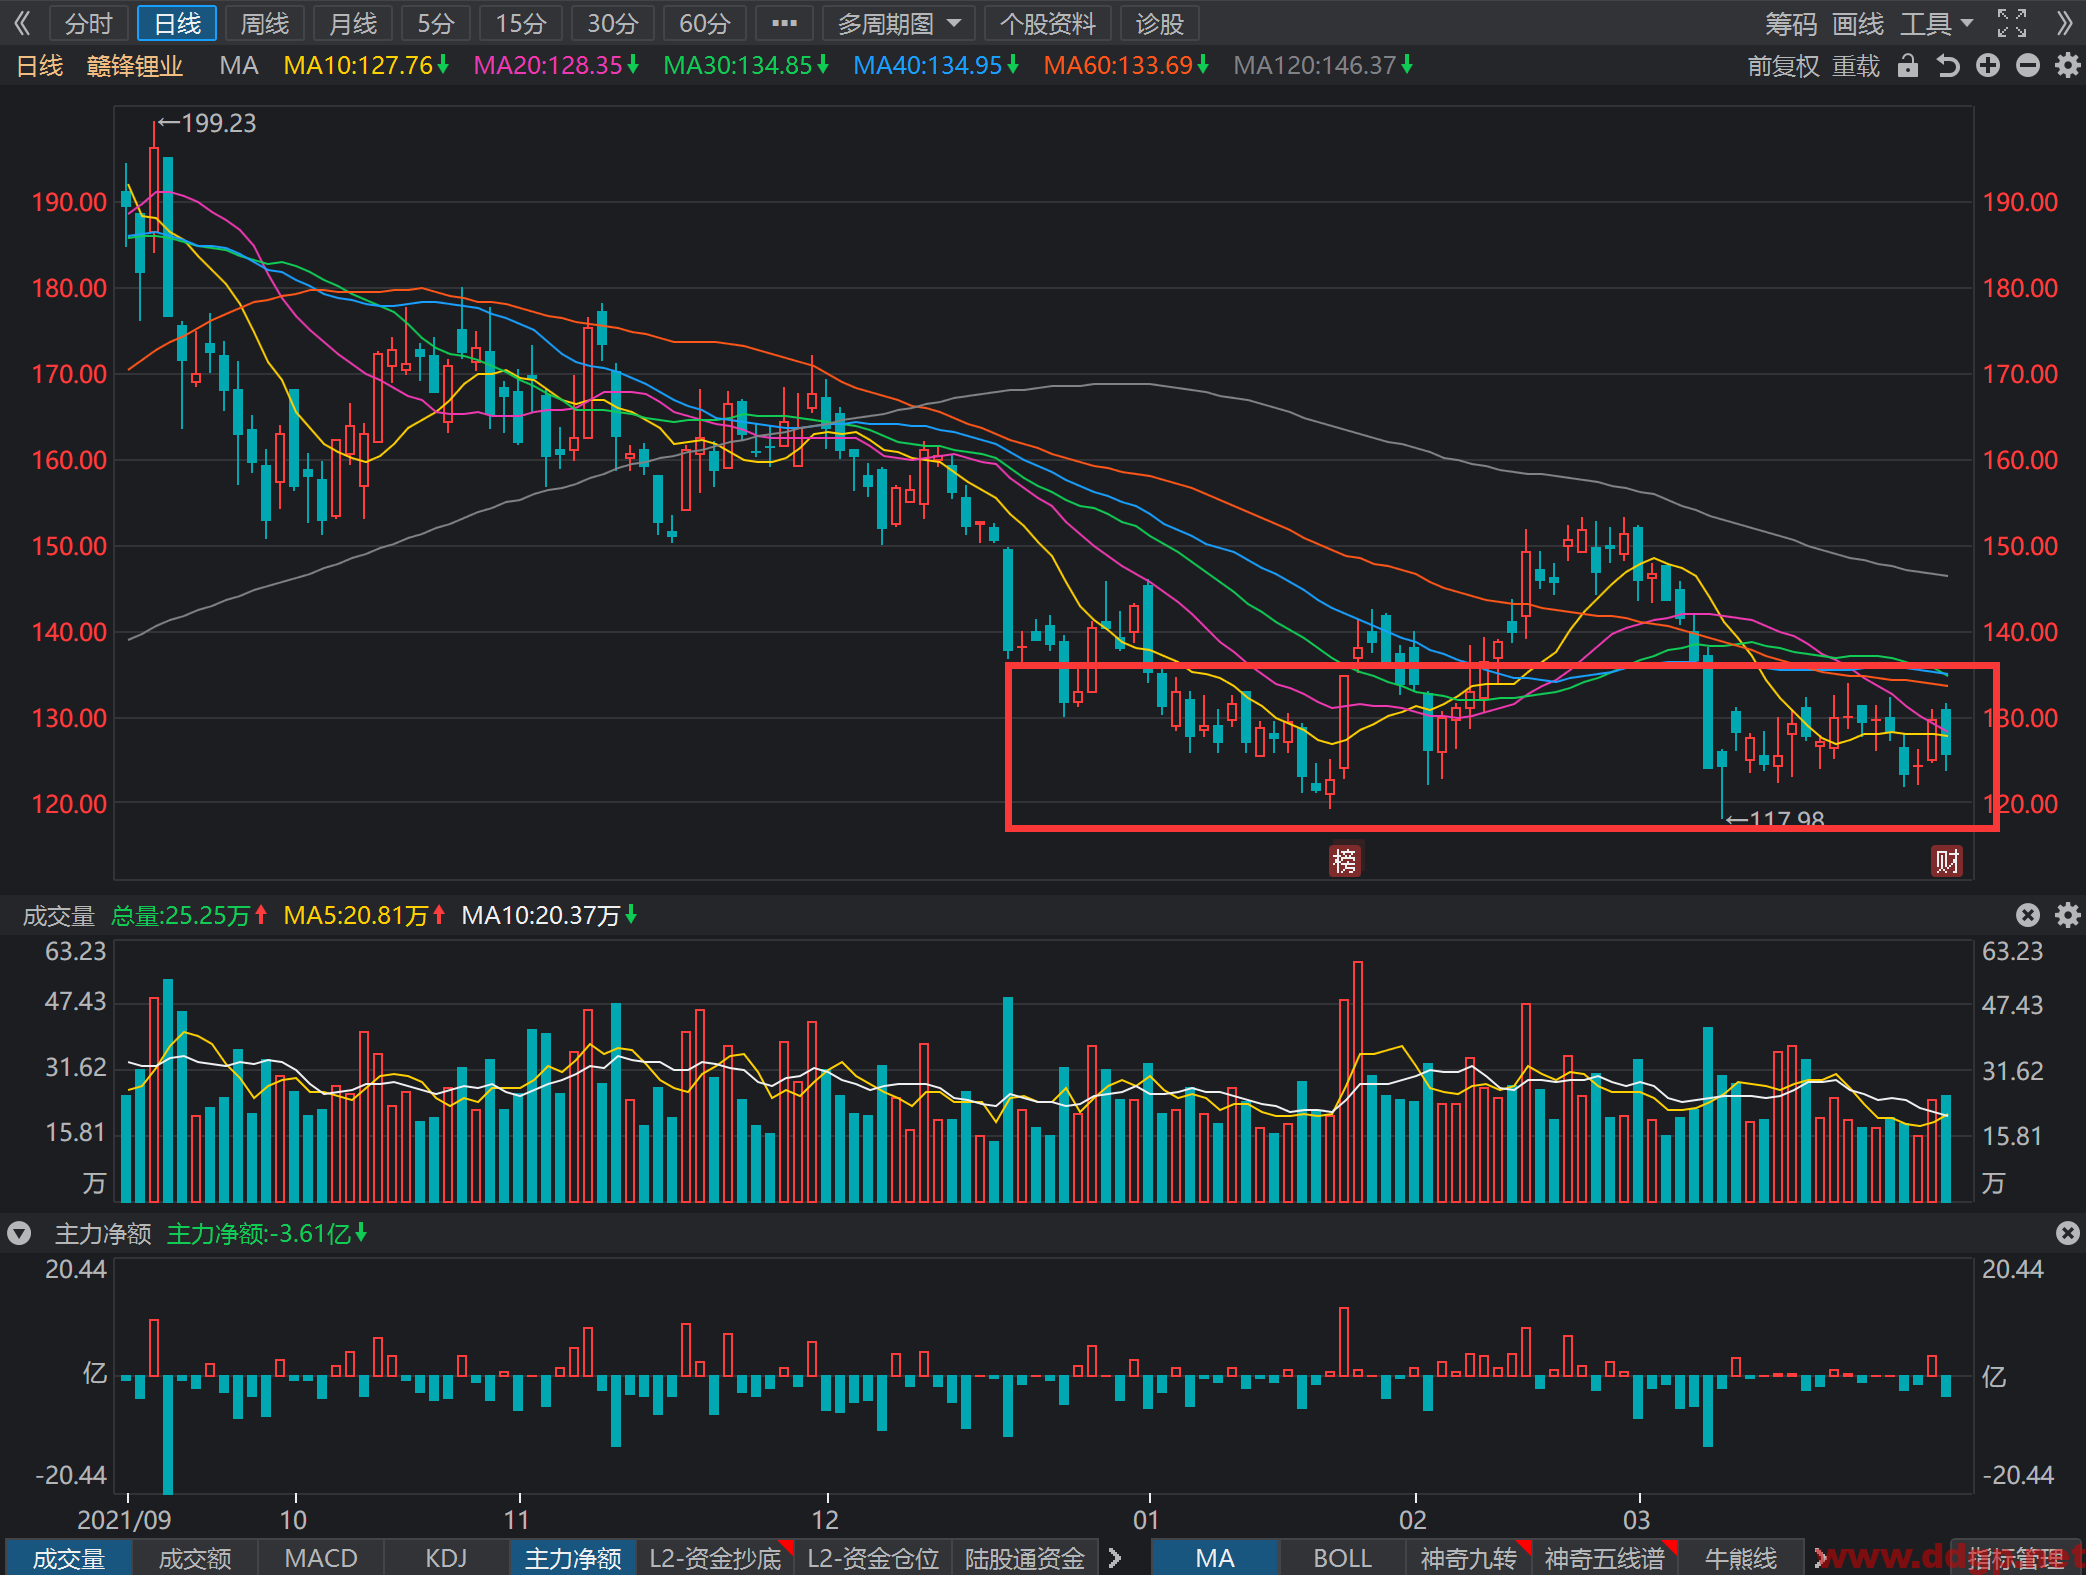
Task: Select 成交额 indicator tab
Action: pyautogui.click(x=195, y=1558)
